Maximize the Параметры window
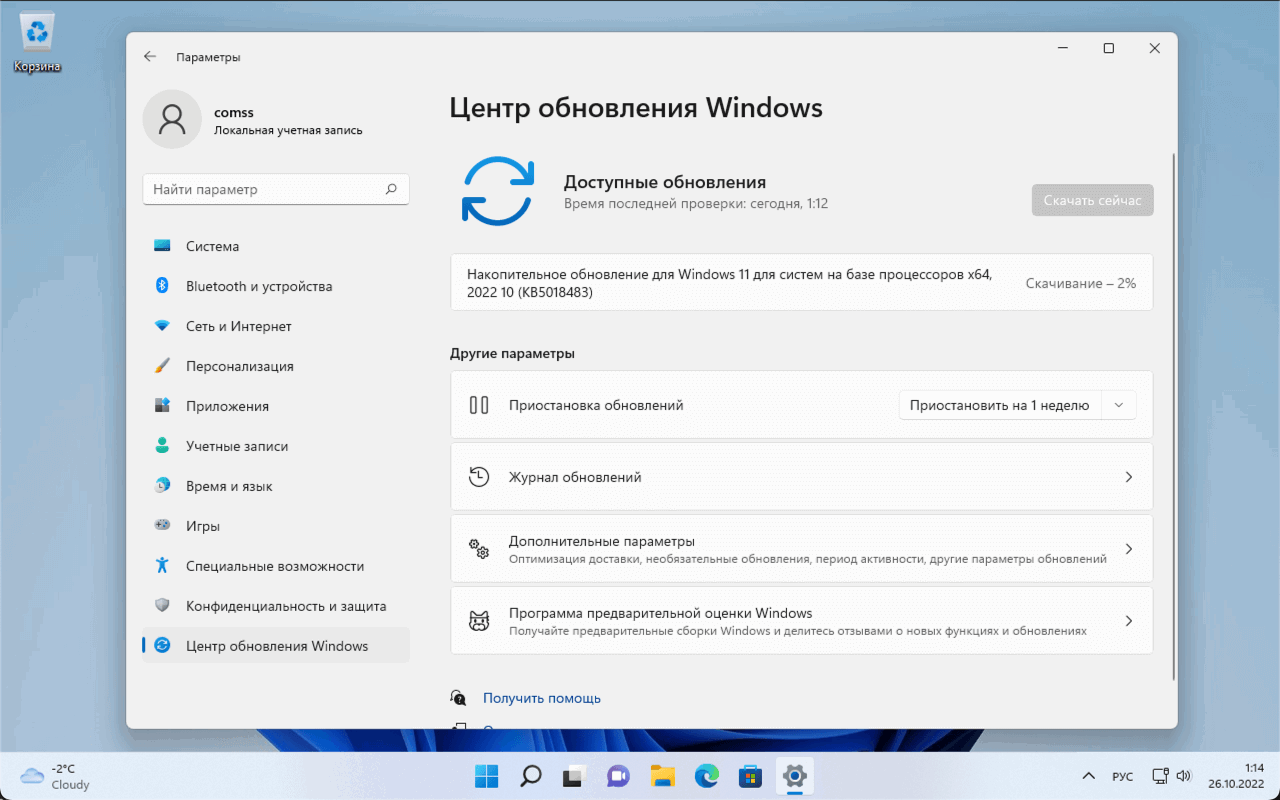The width and height of the screenshot is (1280, 800). [1108, 48]
